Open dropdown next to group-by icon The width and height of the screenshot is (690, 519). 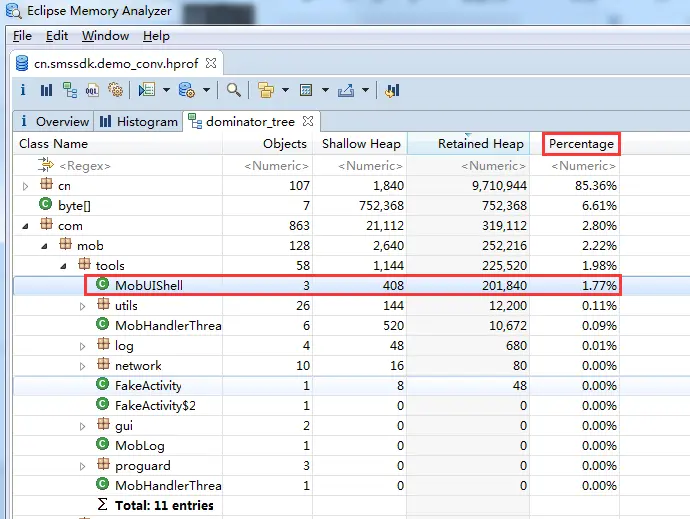pyautogui.click(x=285, y=90)
